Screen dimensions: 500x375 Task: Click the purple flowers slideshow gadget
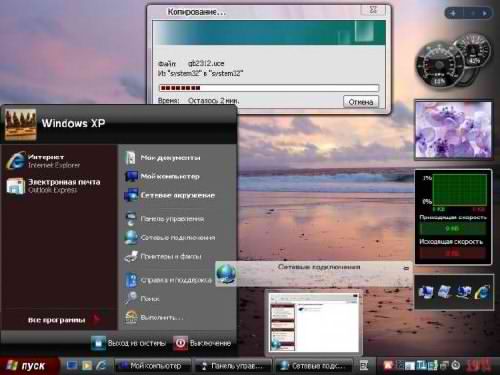pyautogui.click(x=453, y=130)
